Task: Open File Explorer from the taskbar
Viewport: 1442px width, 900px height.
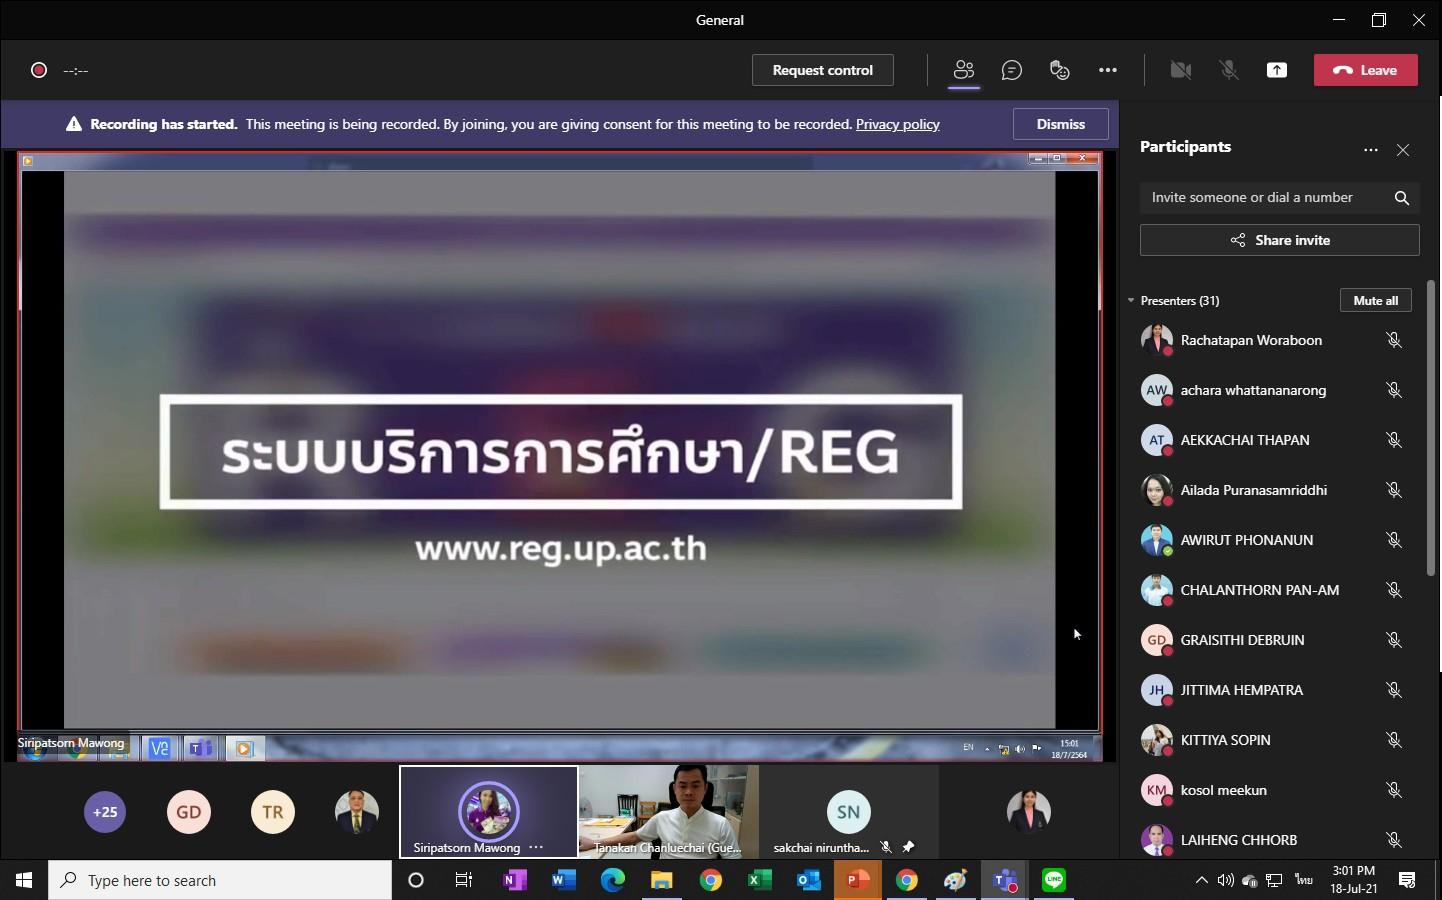Action: click(x=662, y=880)
